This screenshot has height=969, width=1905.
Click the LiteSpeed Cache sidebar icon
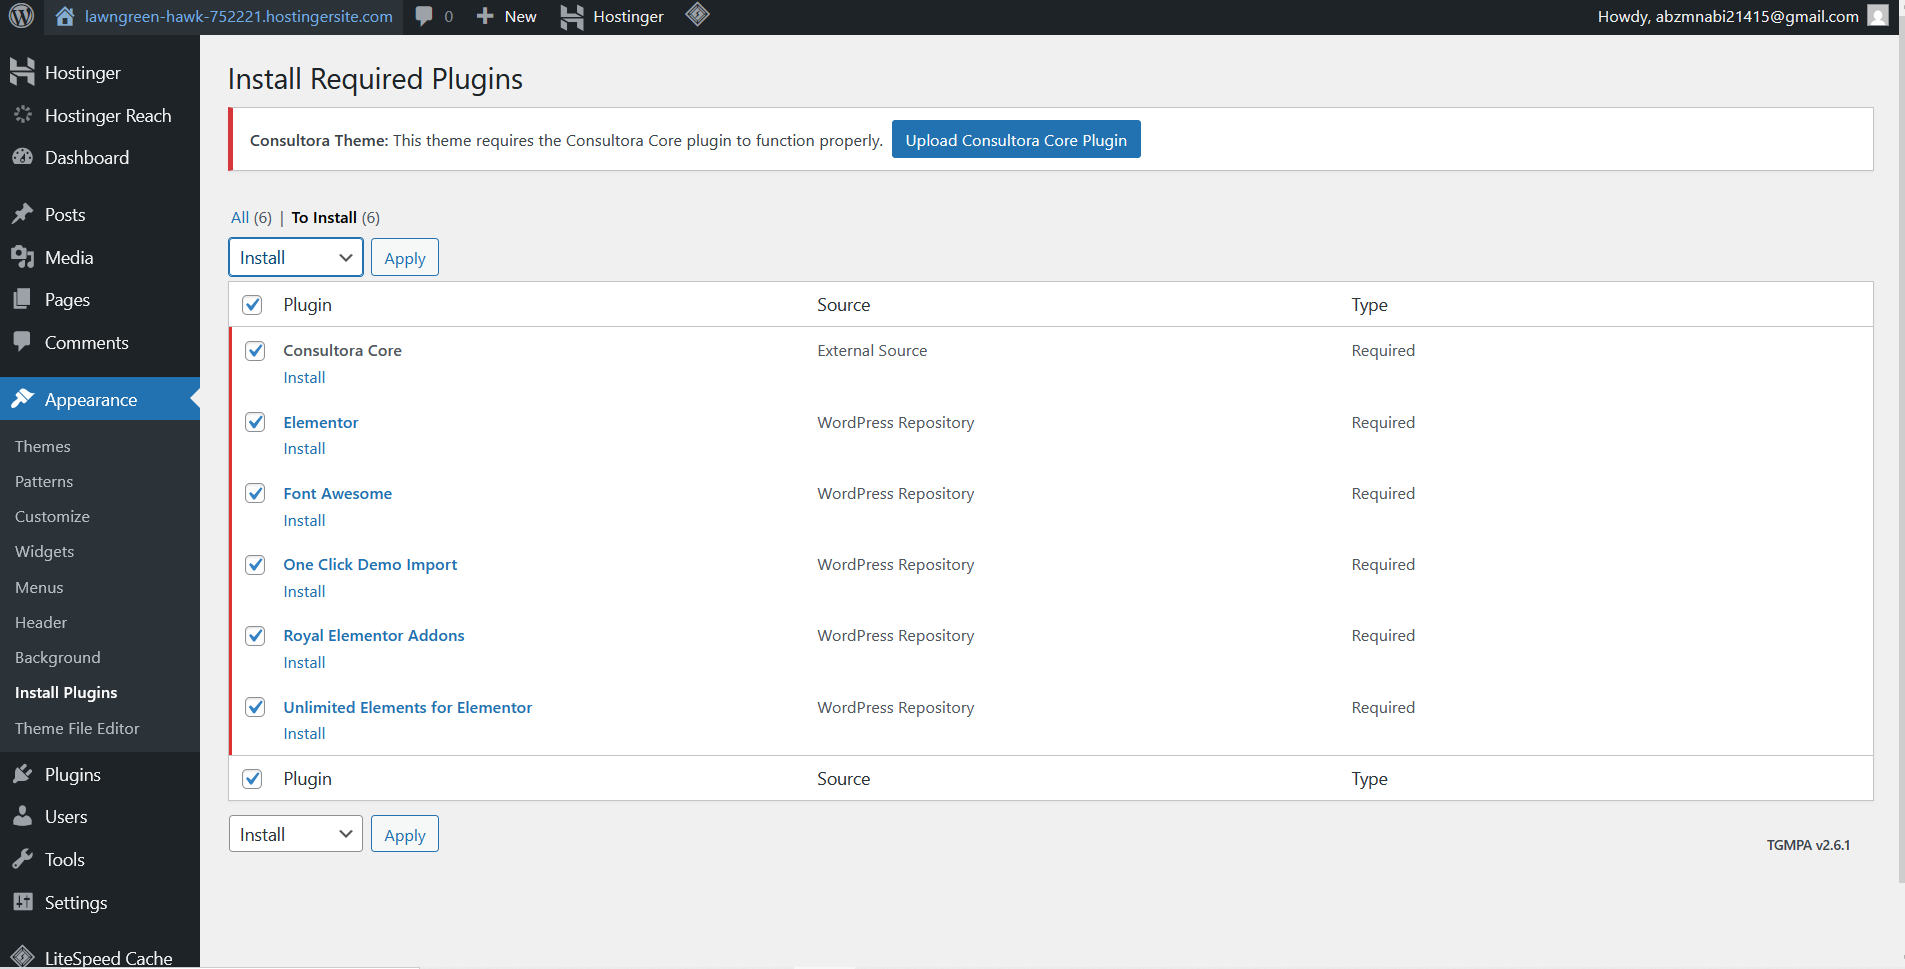(x=24, y=955)
